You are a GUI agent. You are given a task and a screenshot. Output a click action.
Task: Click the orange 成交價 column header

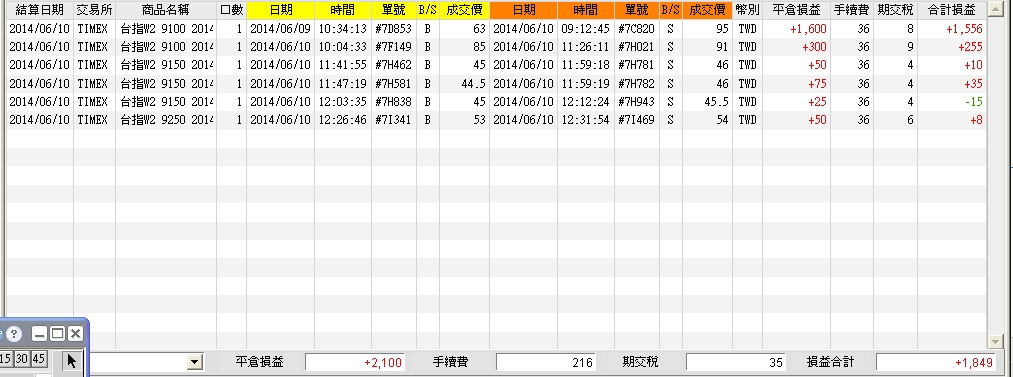(707, 10)
